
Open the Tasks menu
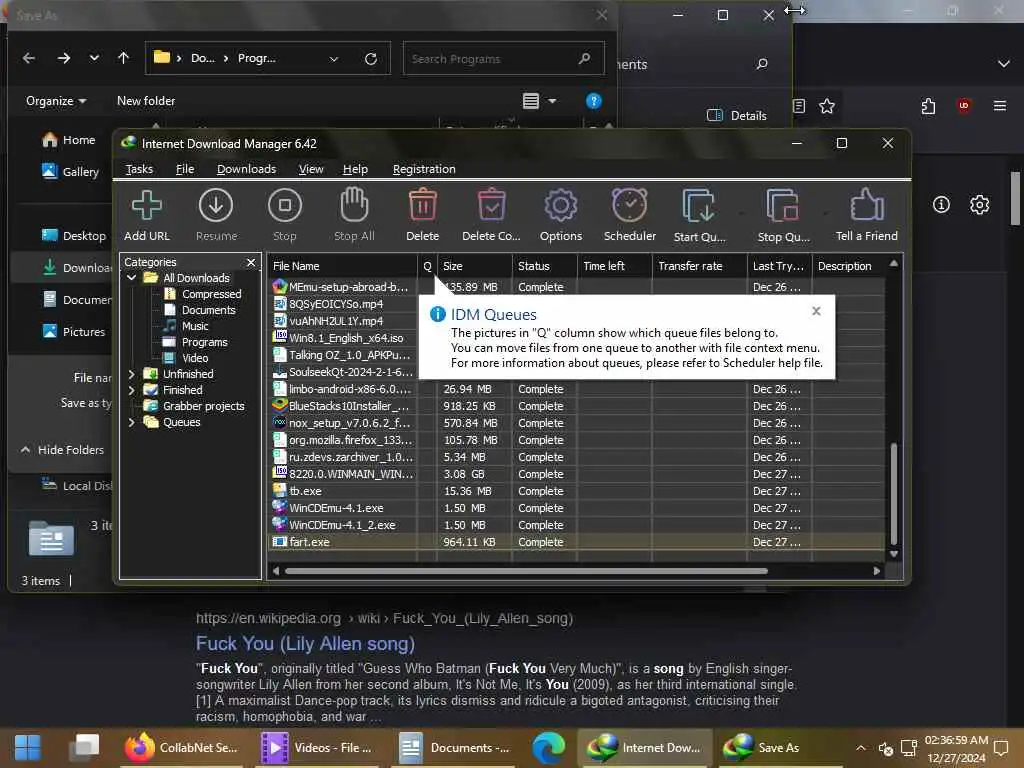(x=139, y=169)
